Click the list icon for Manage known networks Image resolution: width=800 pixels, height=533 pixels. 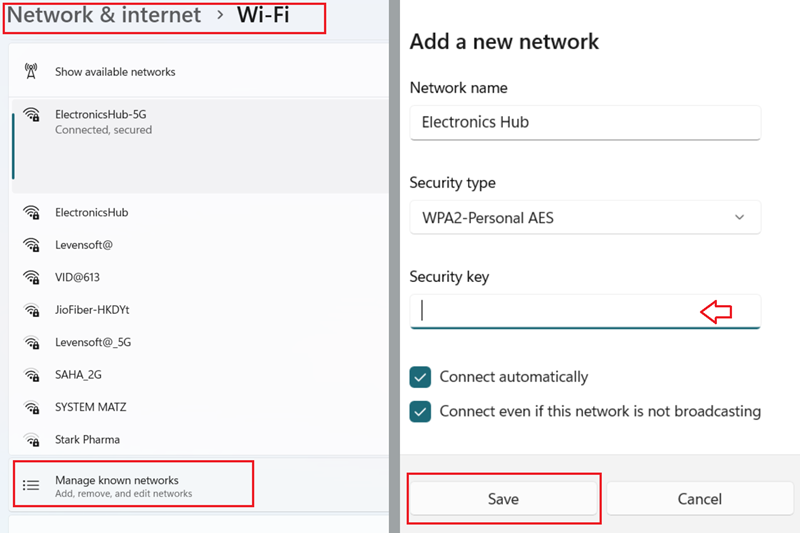31,485
